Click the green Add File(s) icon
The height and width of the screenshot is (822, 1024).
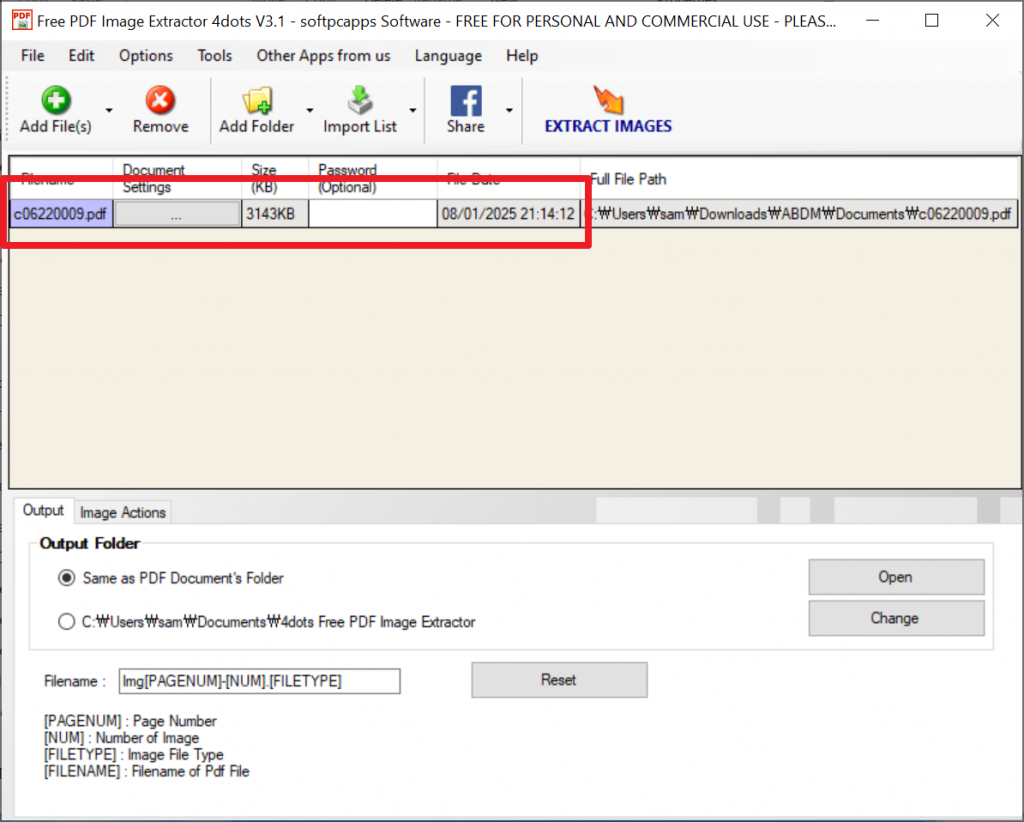pos(56,100)
